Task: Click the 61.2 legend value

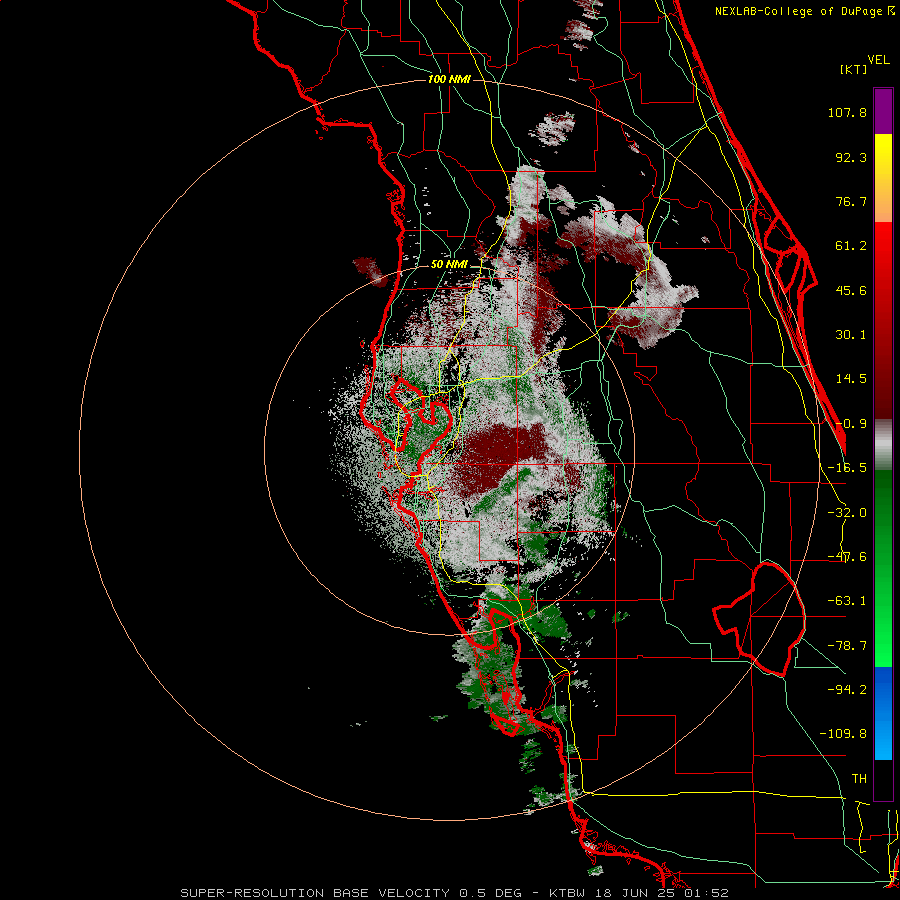Action: coord(851,246)
